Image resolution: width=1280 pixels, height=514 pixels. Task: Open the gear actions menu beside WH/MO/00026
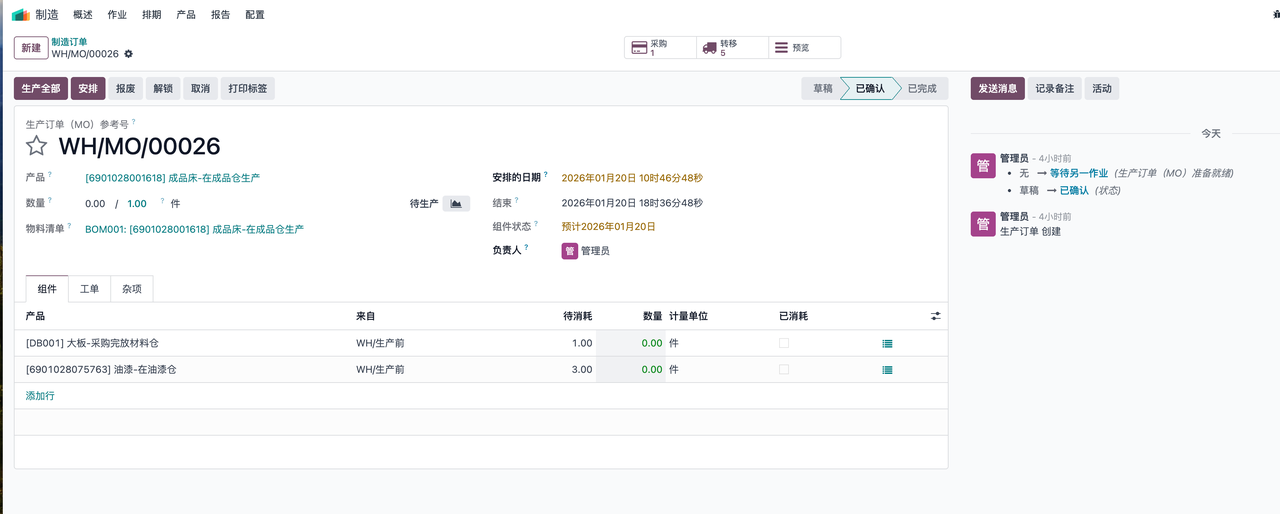coord(128,54)
